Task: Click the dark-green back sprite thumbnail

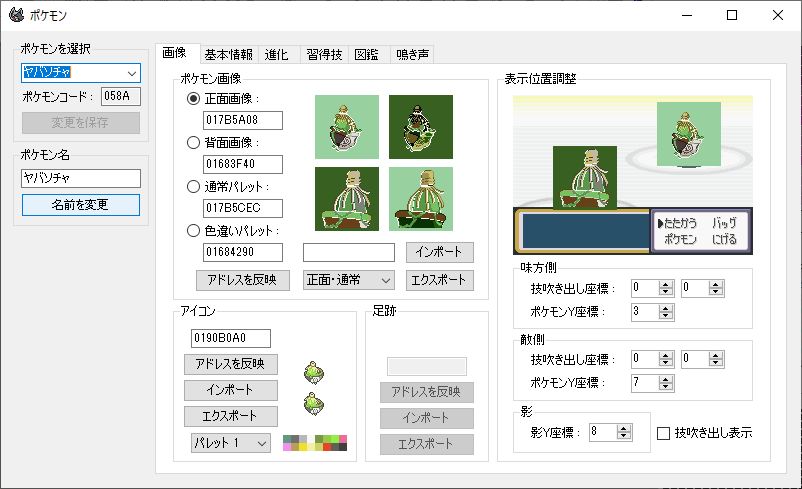Action: click(x=347, y=199)
